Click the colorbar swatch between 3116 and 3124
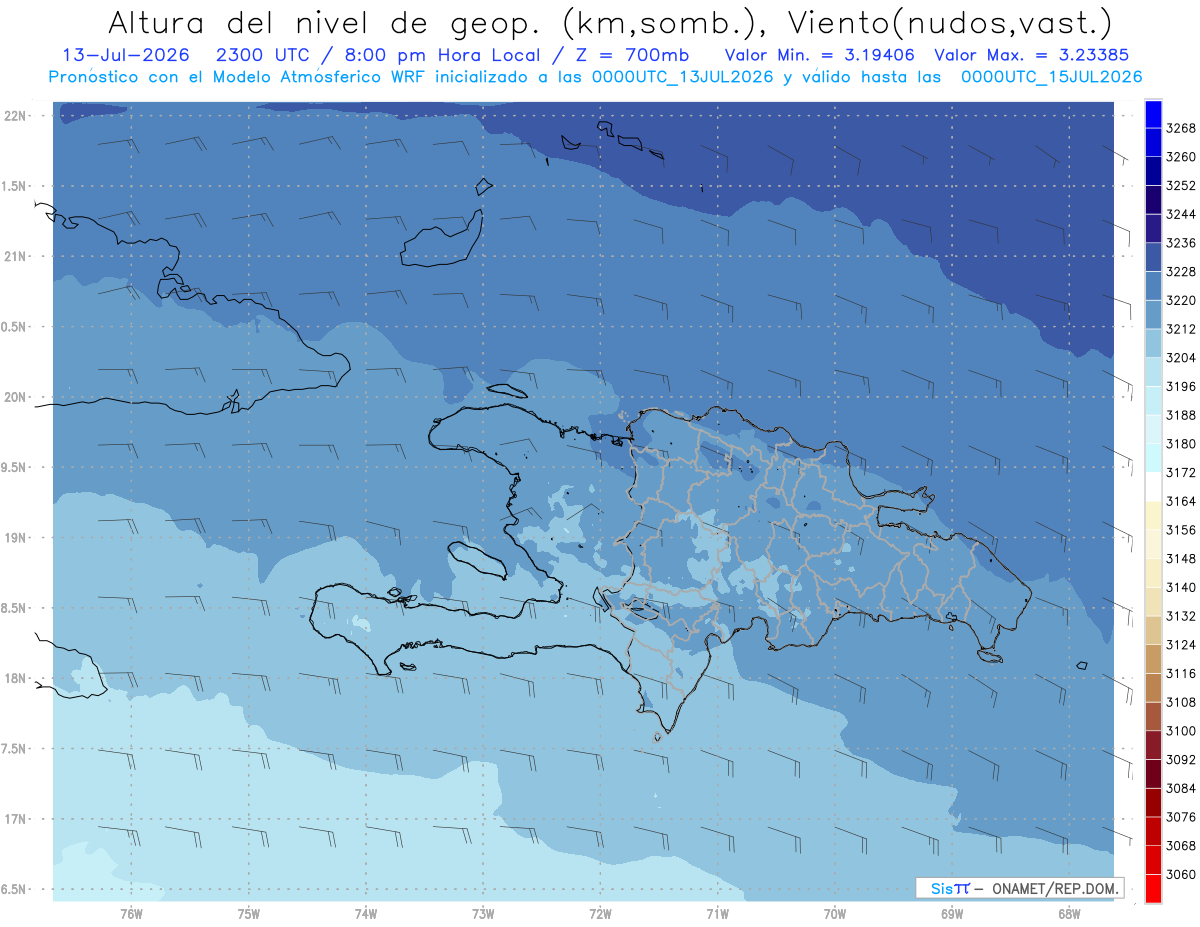Image resolution: width=1200 pixels, height=927 pixels. 1153,659
